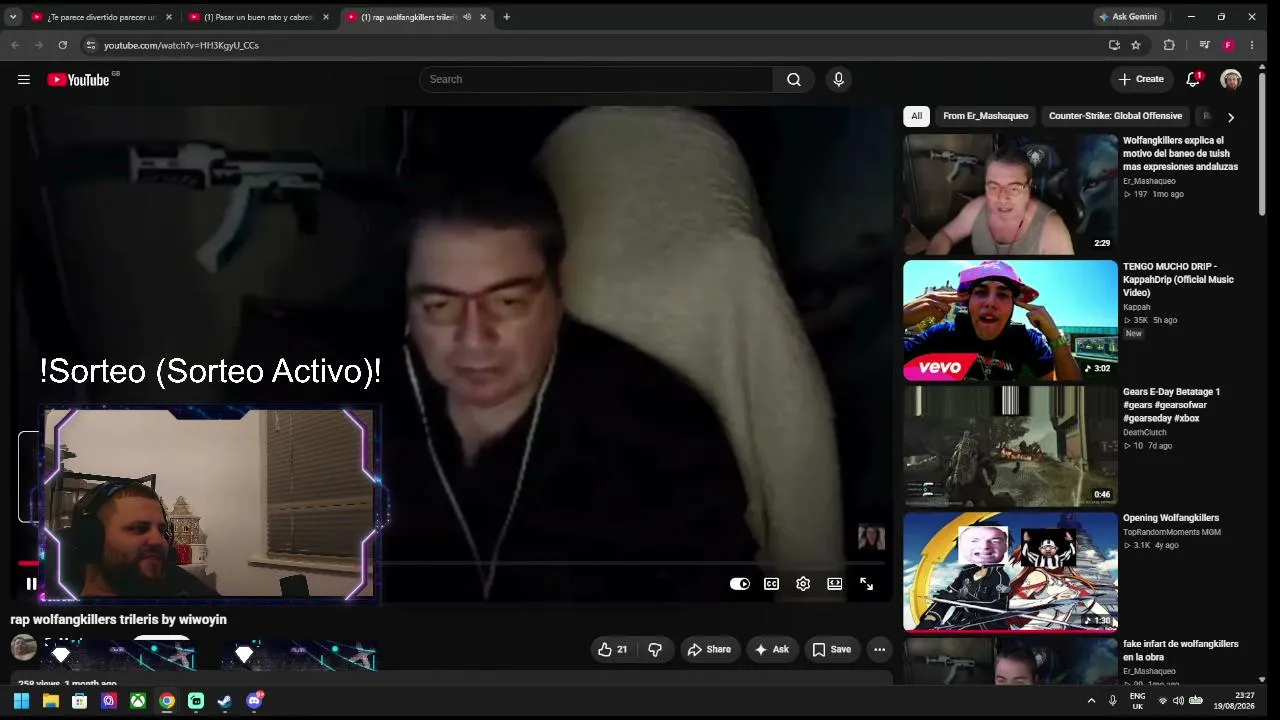This screenshot has height=720, width=1280.
Task: Click the youtube.com address bar URL
Action: [181, 46]
